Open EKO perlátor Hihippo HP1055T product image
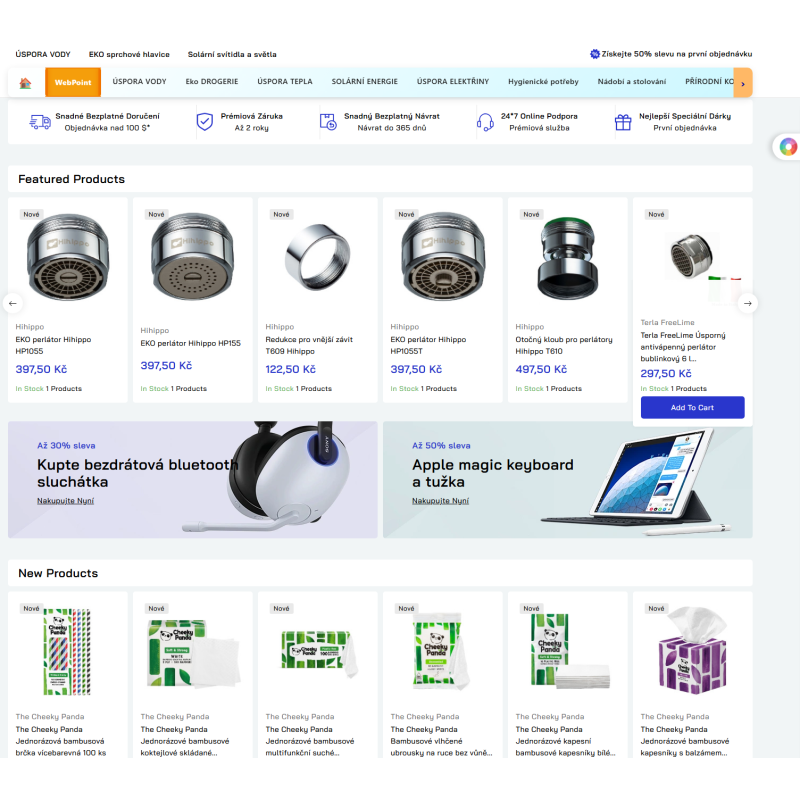 click(x=443, y=257)
